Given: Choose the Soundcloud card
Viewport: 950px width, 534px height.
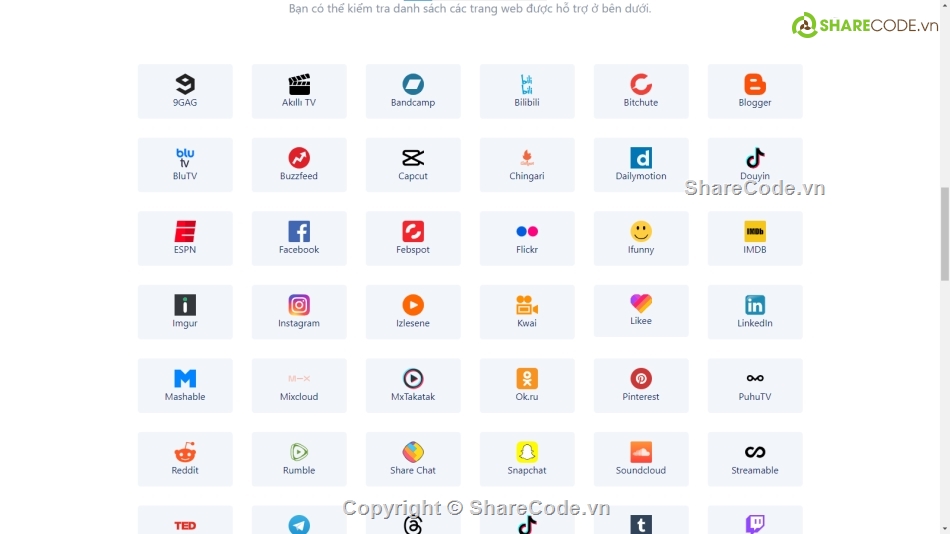Looking at the screenshot, I should [640, 459].
